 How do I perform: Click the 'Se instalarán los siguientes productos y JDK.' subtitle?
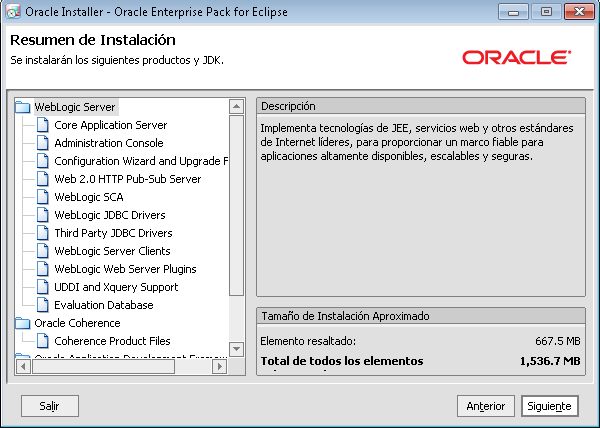pyautogui.click(x=117, y=60)
